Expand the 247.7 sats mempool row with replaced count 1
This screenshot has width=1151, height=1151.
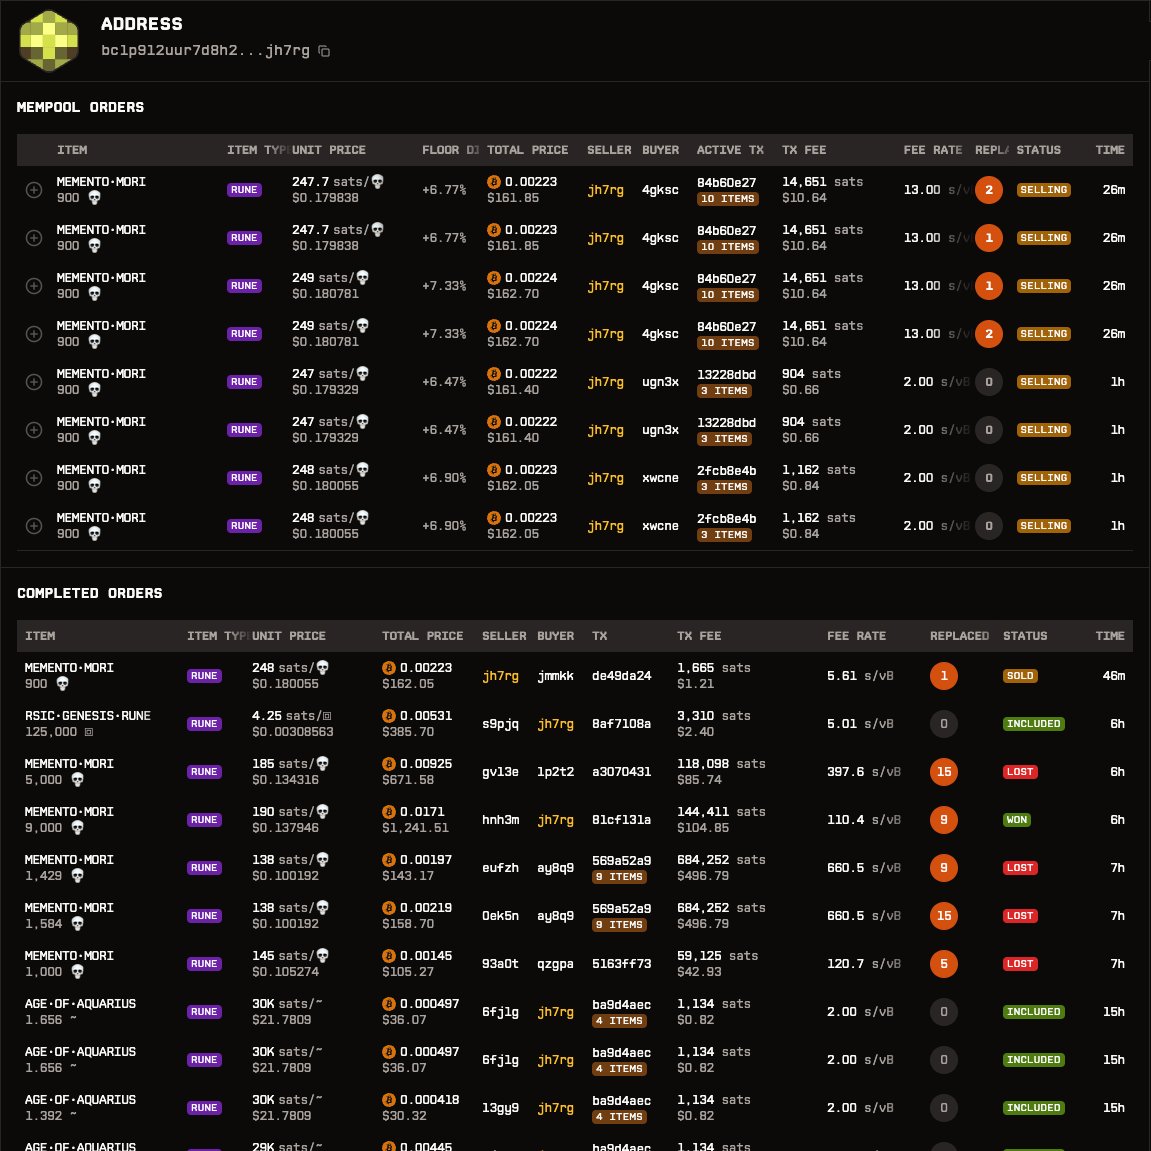coord(34,238)
